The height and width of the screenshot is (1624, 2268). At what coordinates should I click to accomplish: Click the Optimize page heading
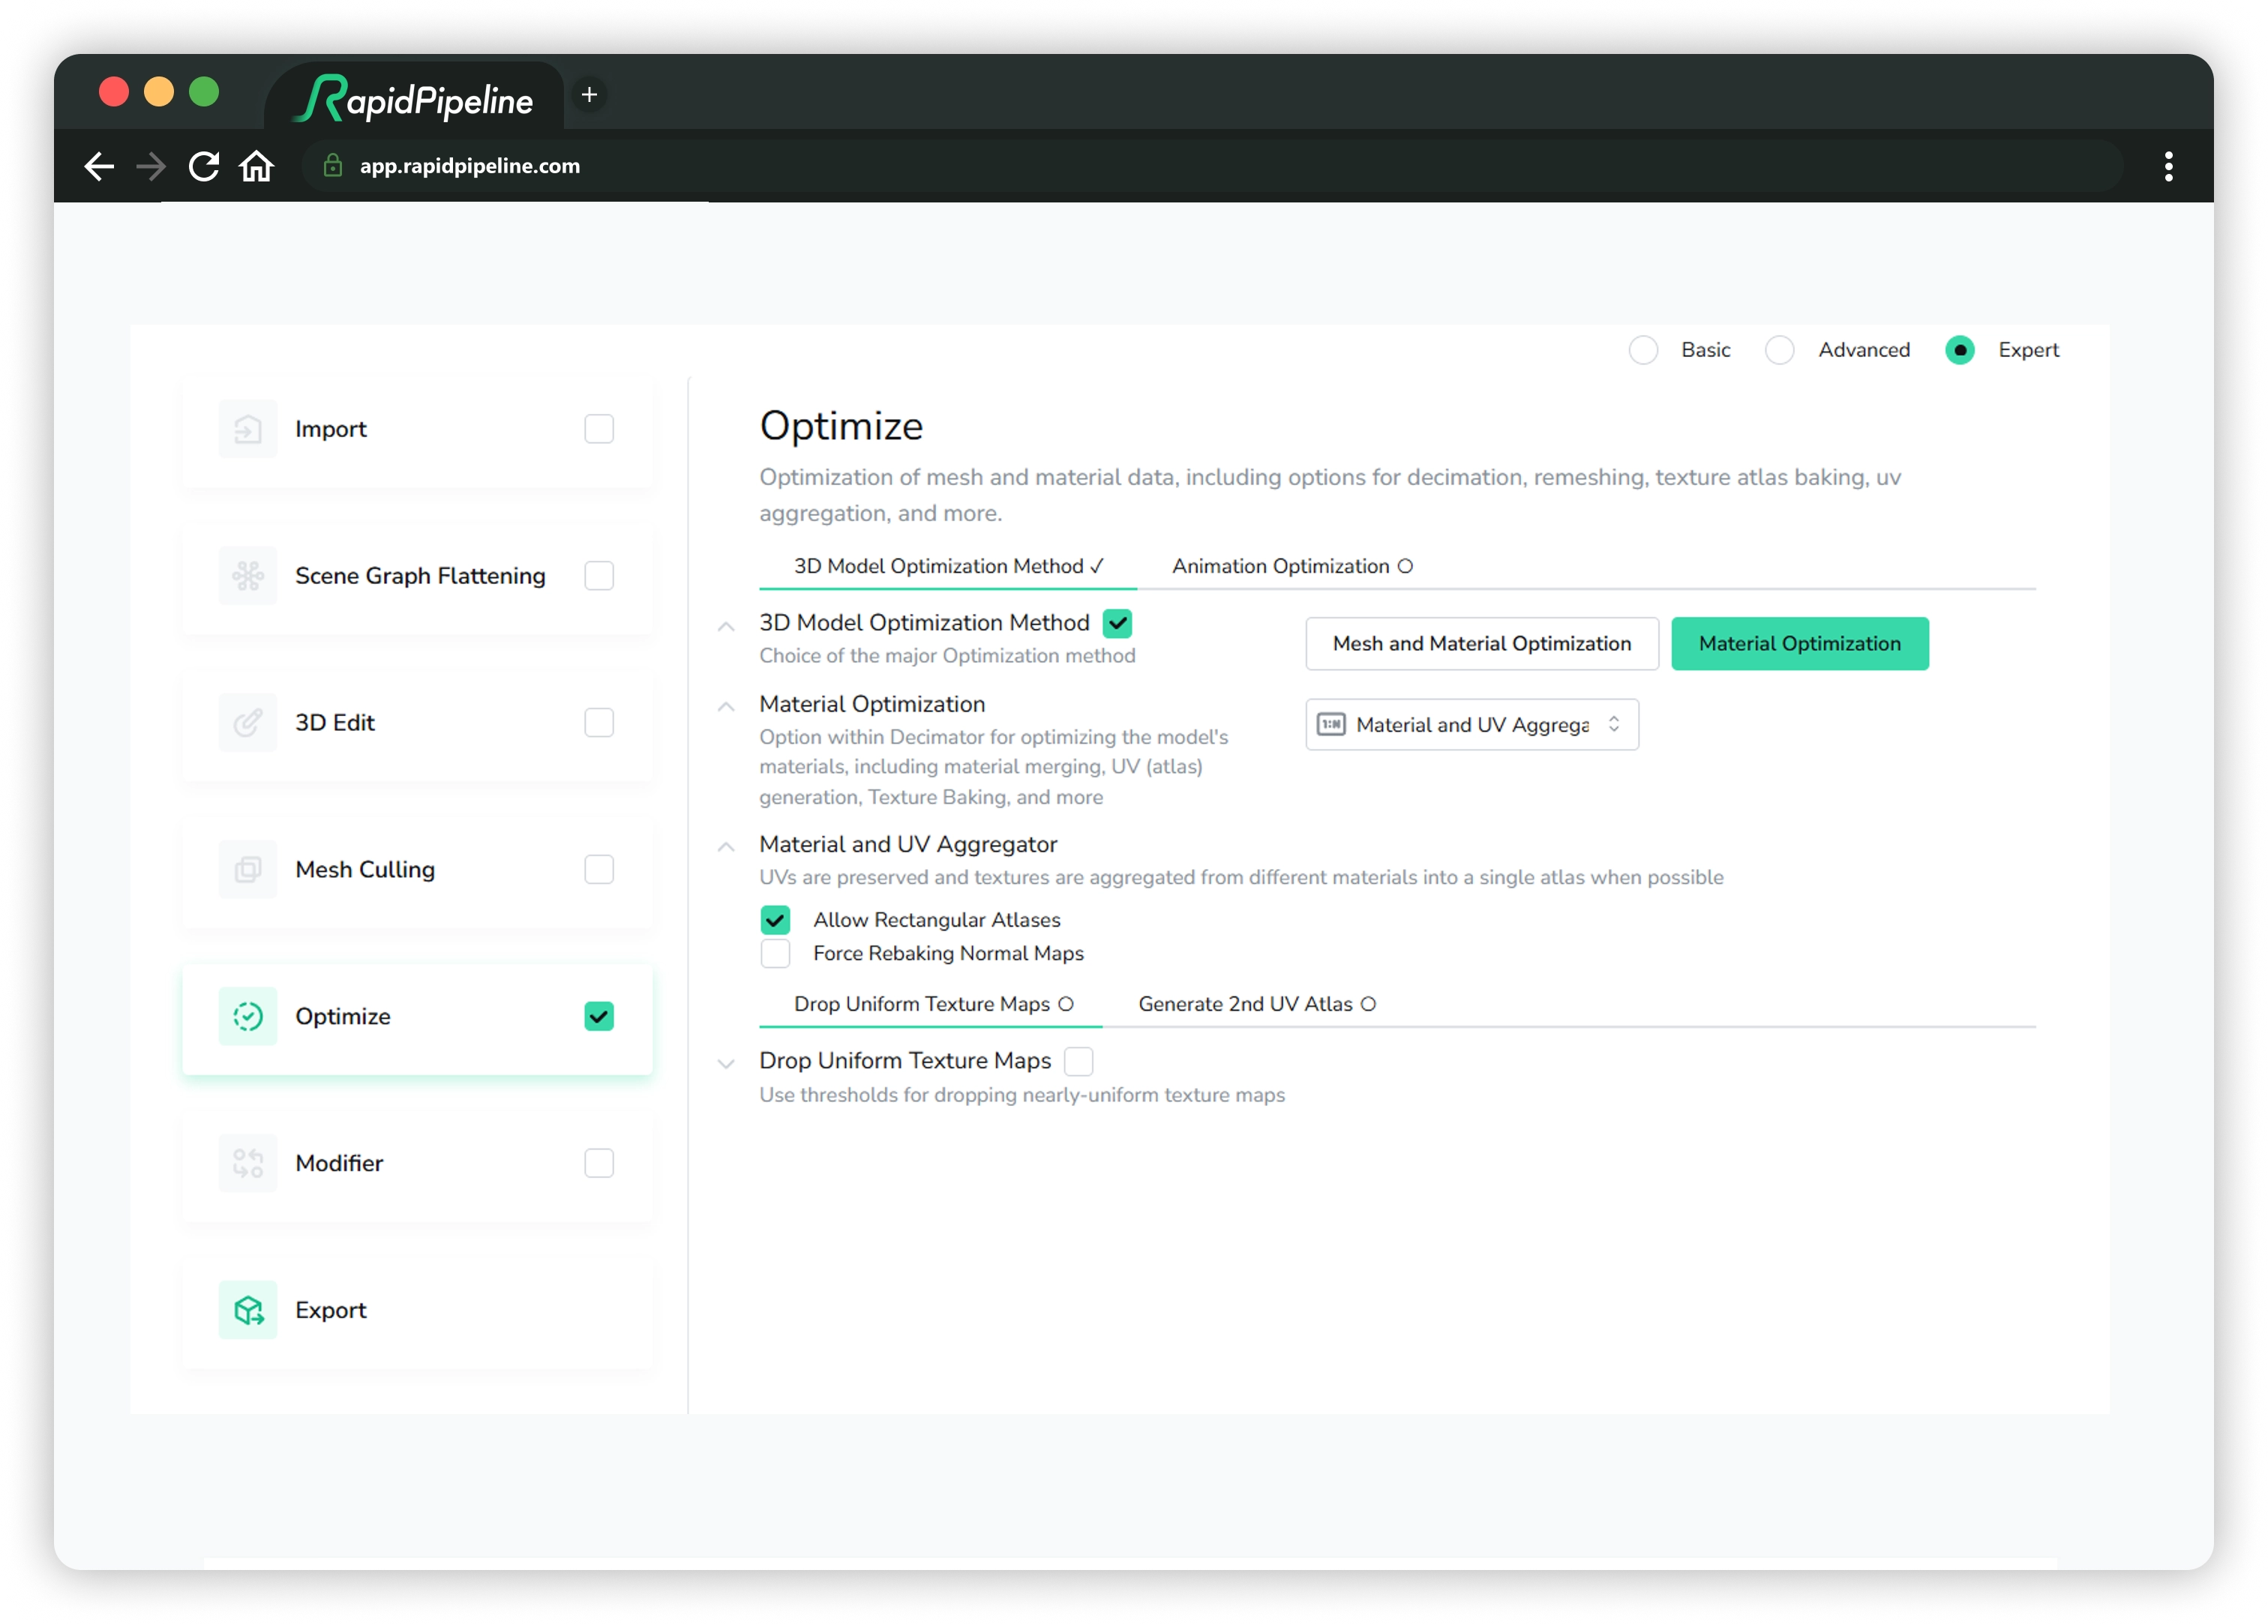(x=841, y=427)
